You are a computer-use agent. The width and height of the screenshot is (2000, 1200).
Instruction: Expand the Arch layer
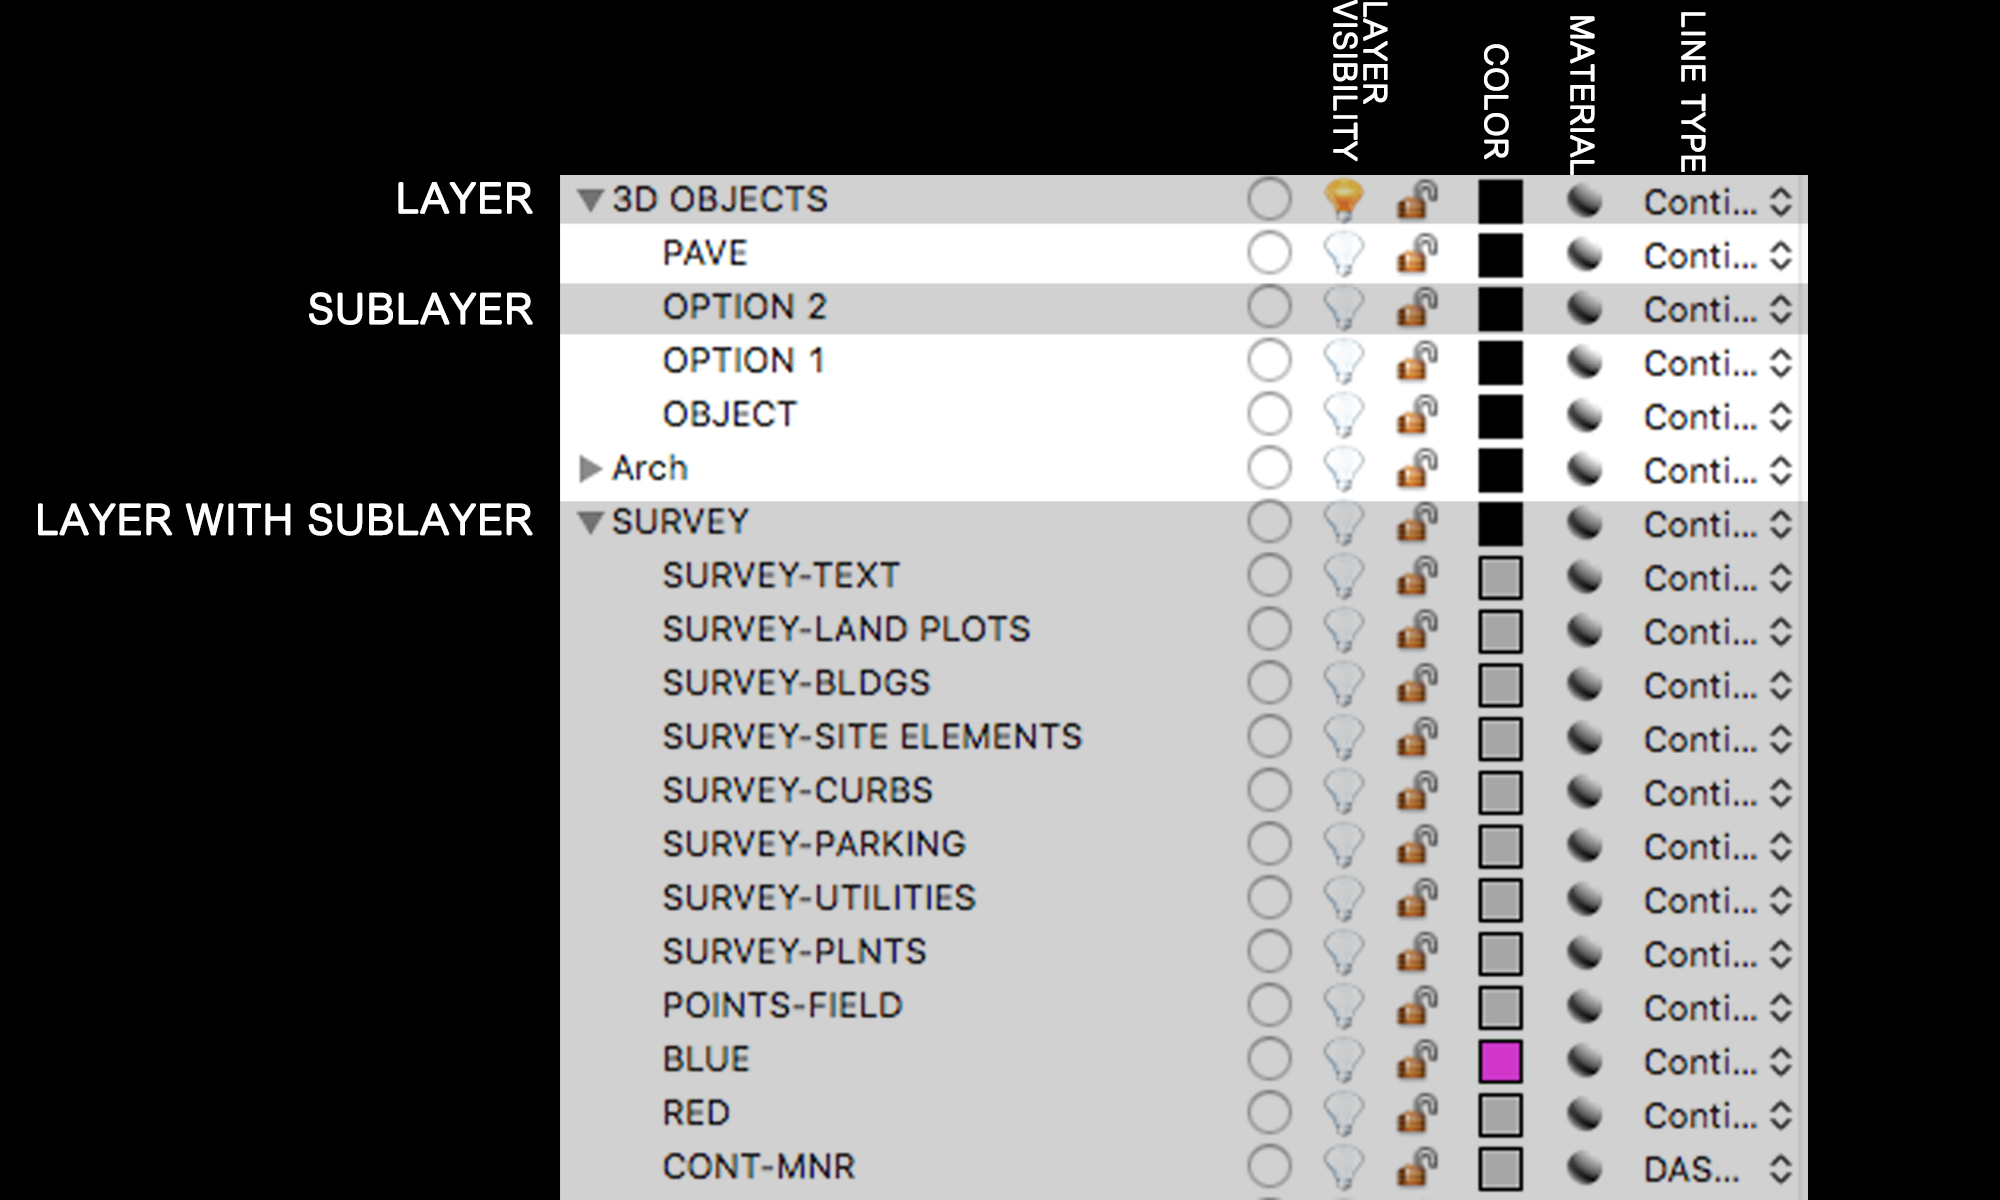point(590,468)
